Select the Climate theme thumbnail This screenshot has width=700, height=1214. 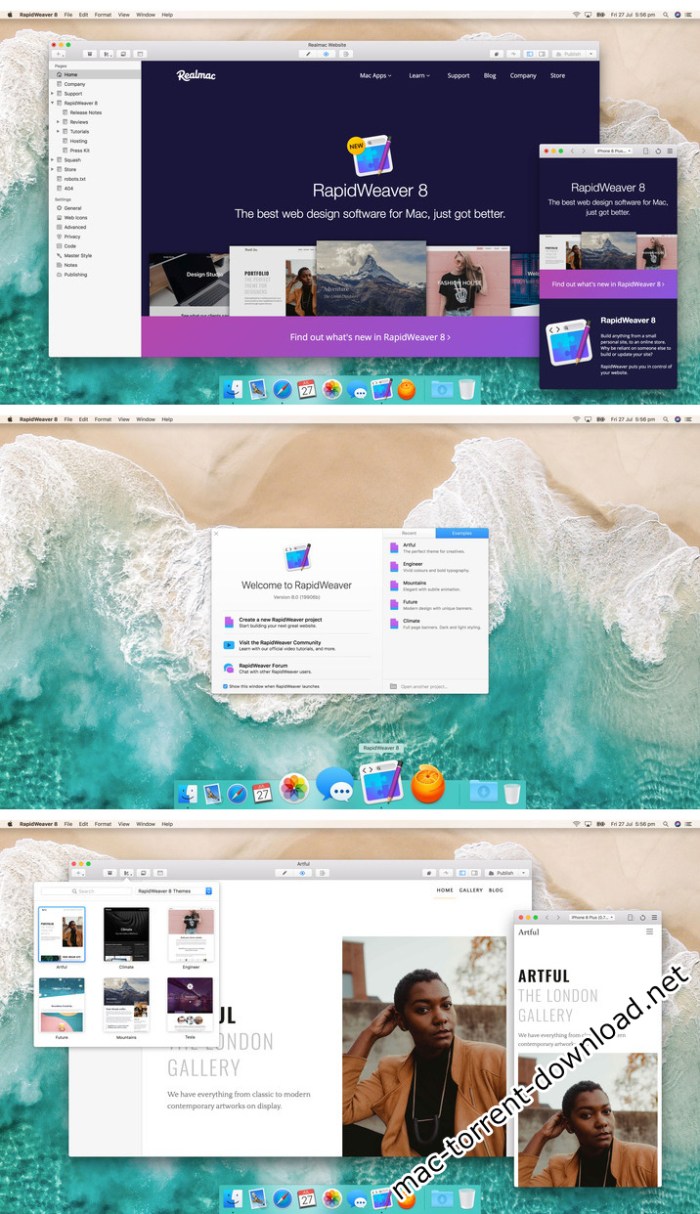(126, 934)
